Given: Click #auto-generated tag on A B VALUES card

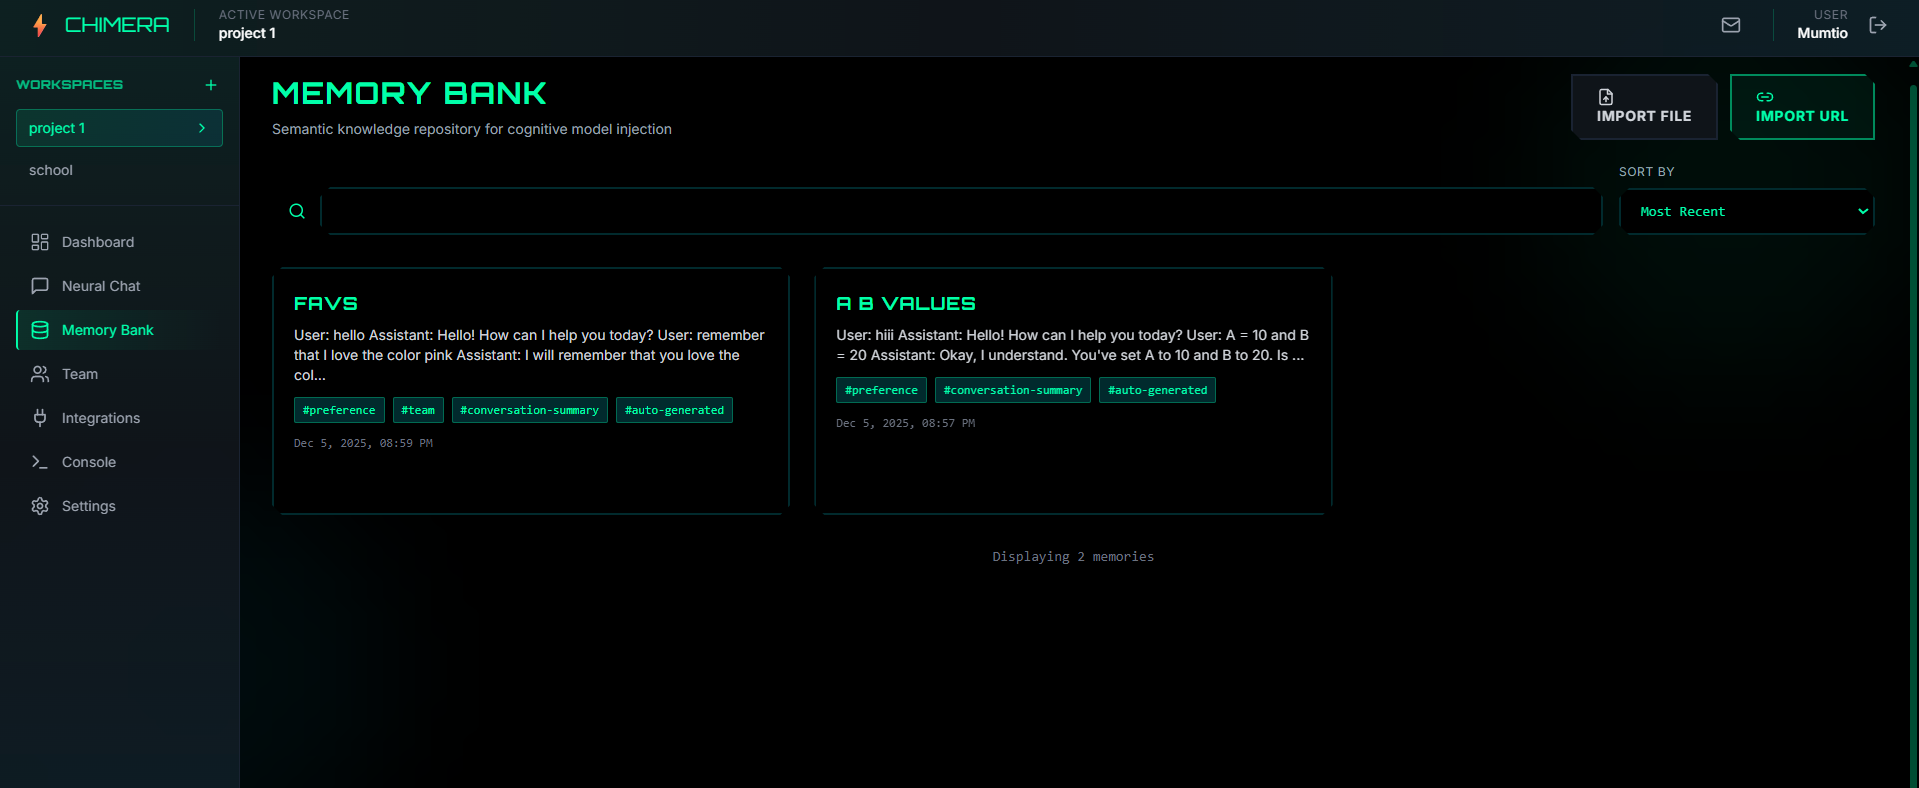Looking at the screenshot, I should (x=1157, y=390).
